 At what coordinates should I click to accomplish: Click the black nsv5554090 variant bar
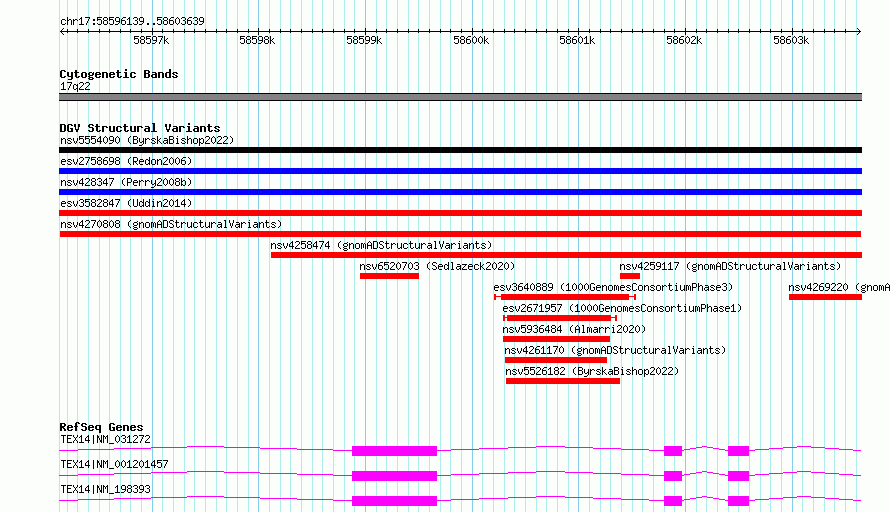click(x=460, y=150)
